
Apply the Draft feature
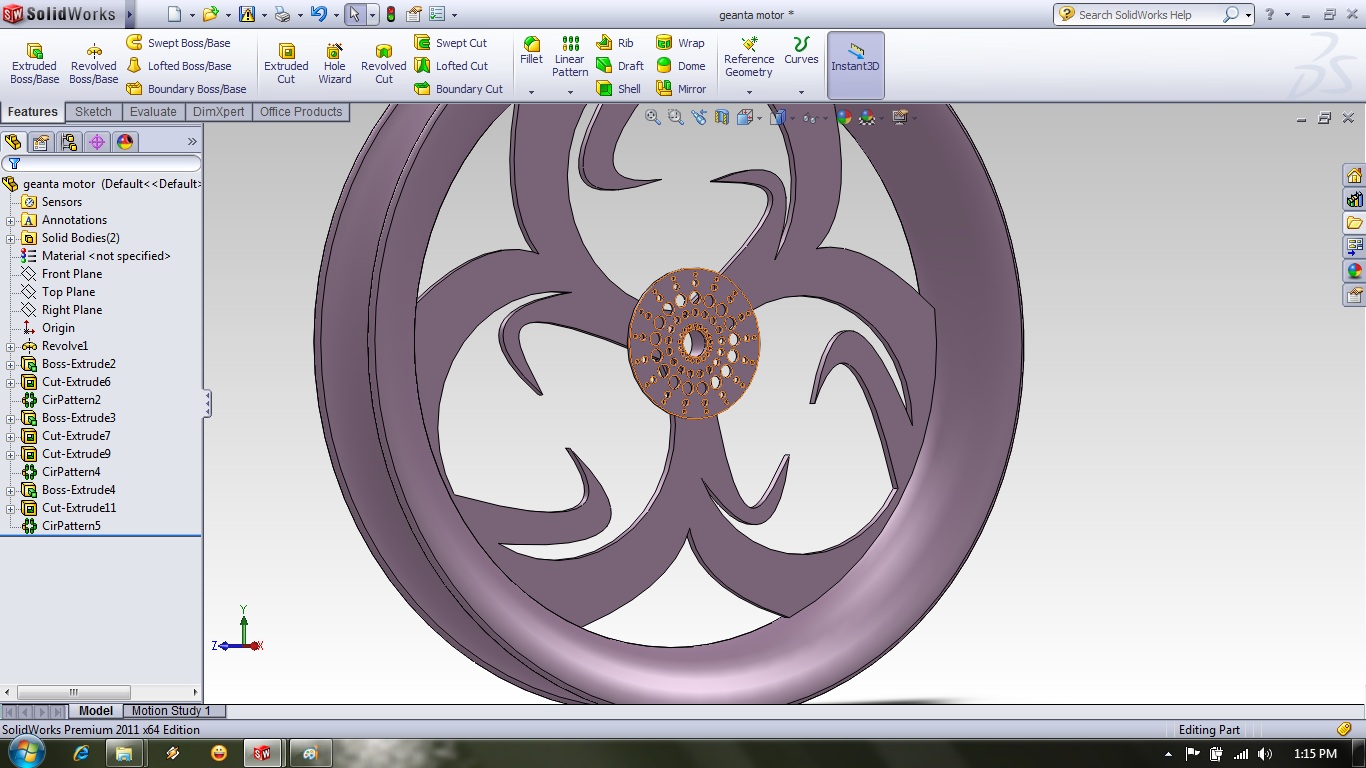pos(620,66)
